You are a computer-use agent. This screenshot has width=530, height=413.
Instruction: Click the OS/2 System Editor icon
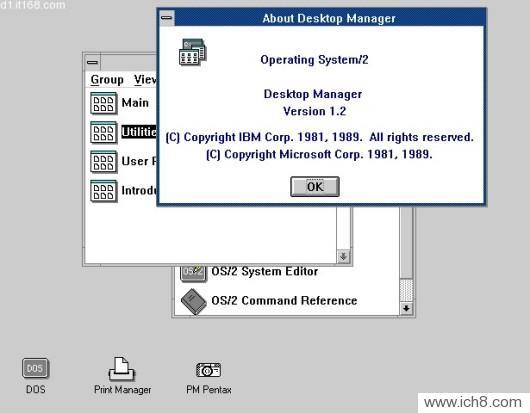[193, 273]
